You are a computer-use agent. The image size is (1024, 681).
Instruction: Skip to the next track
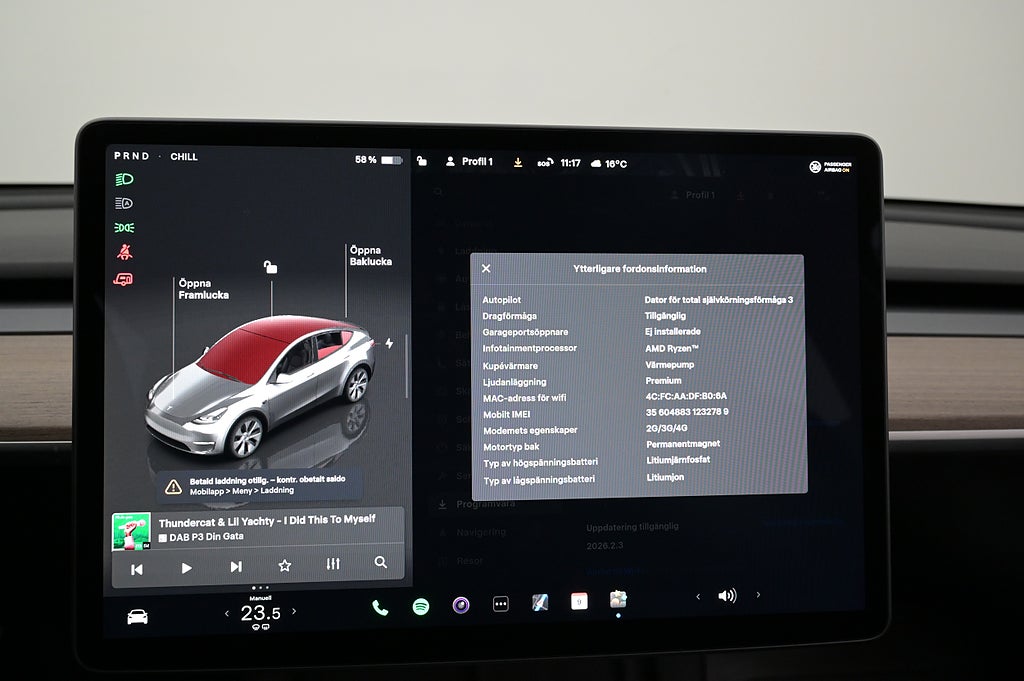pos(236,567)
